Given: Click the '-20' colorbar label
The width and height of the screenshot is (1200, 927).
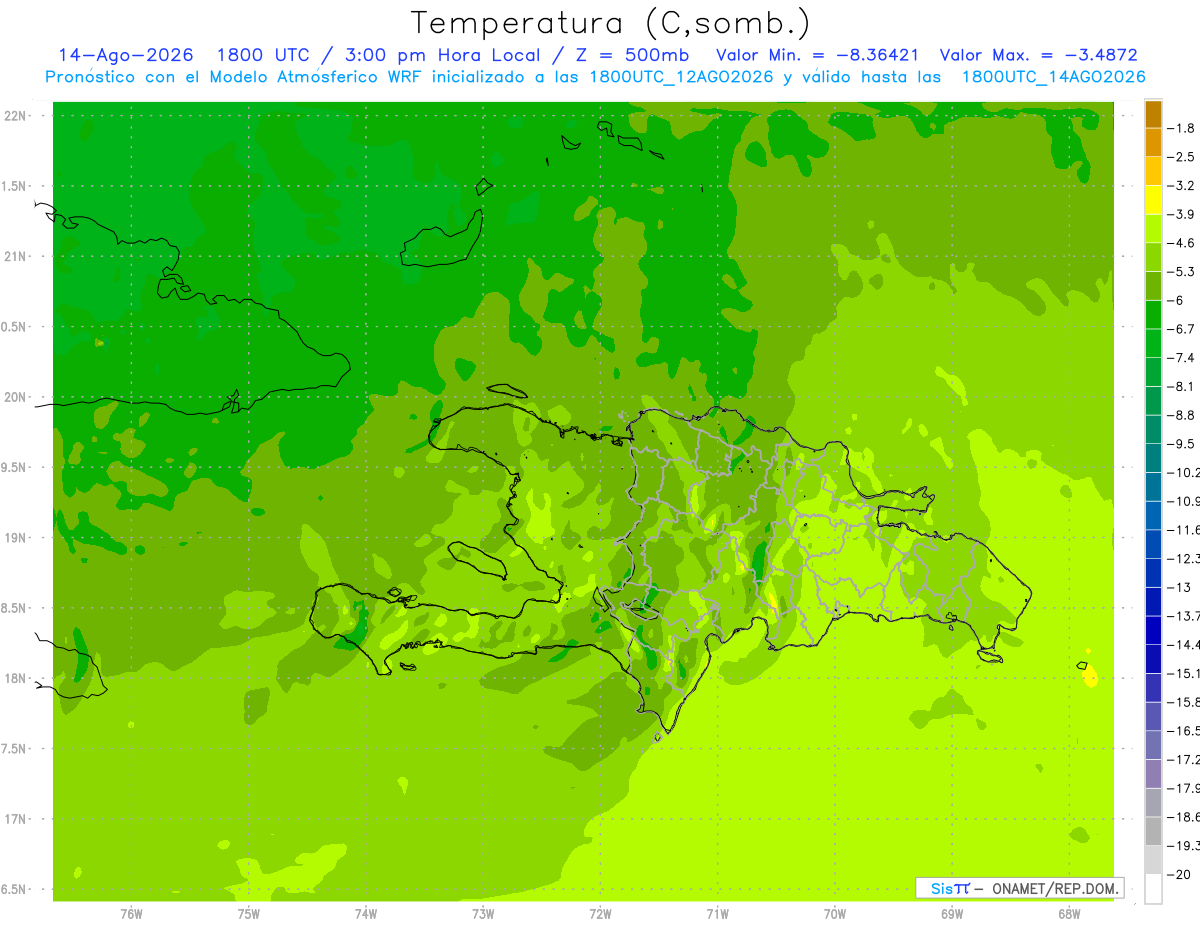Looking at the screenshot, I should pyautogui.click(x=1180, y=874).
